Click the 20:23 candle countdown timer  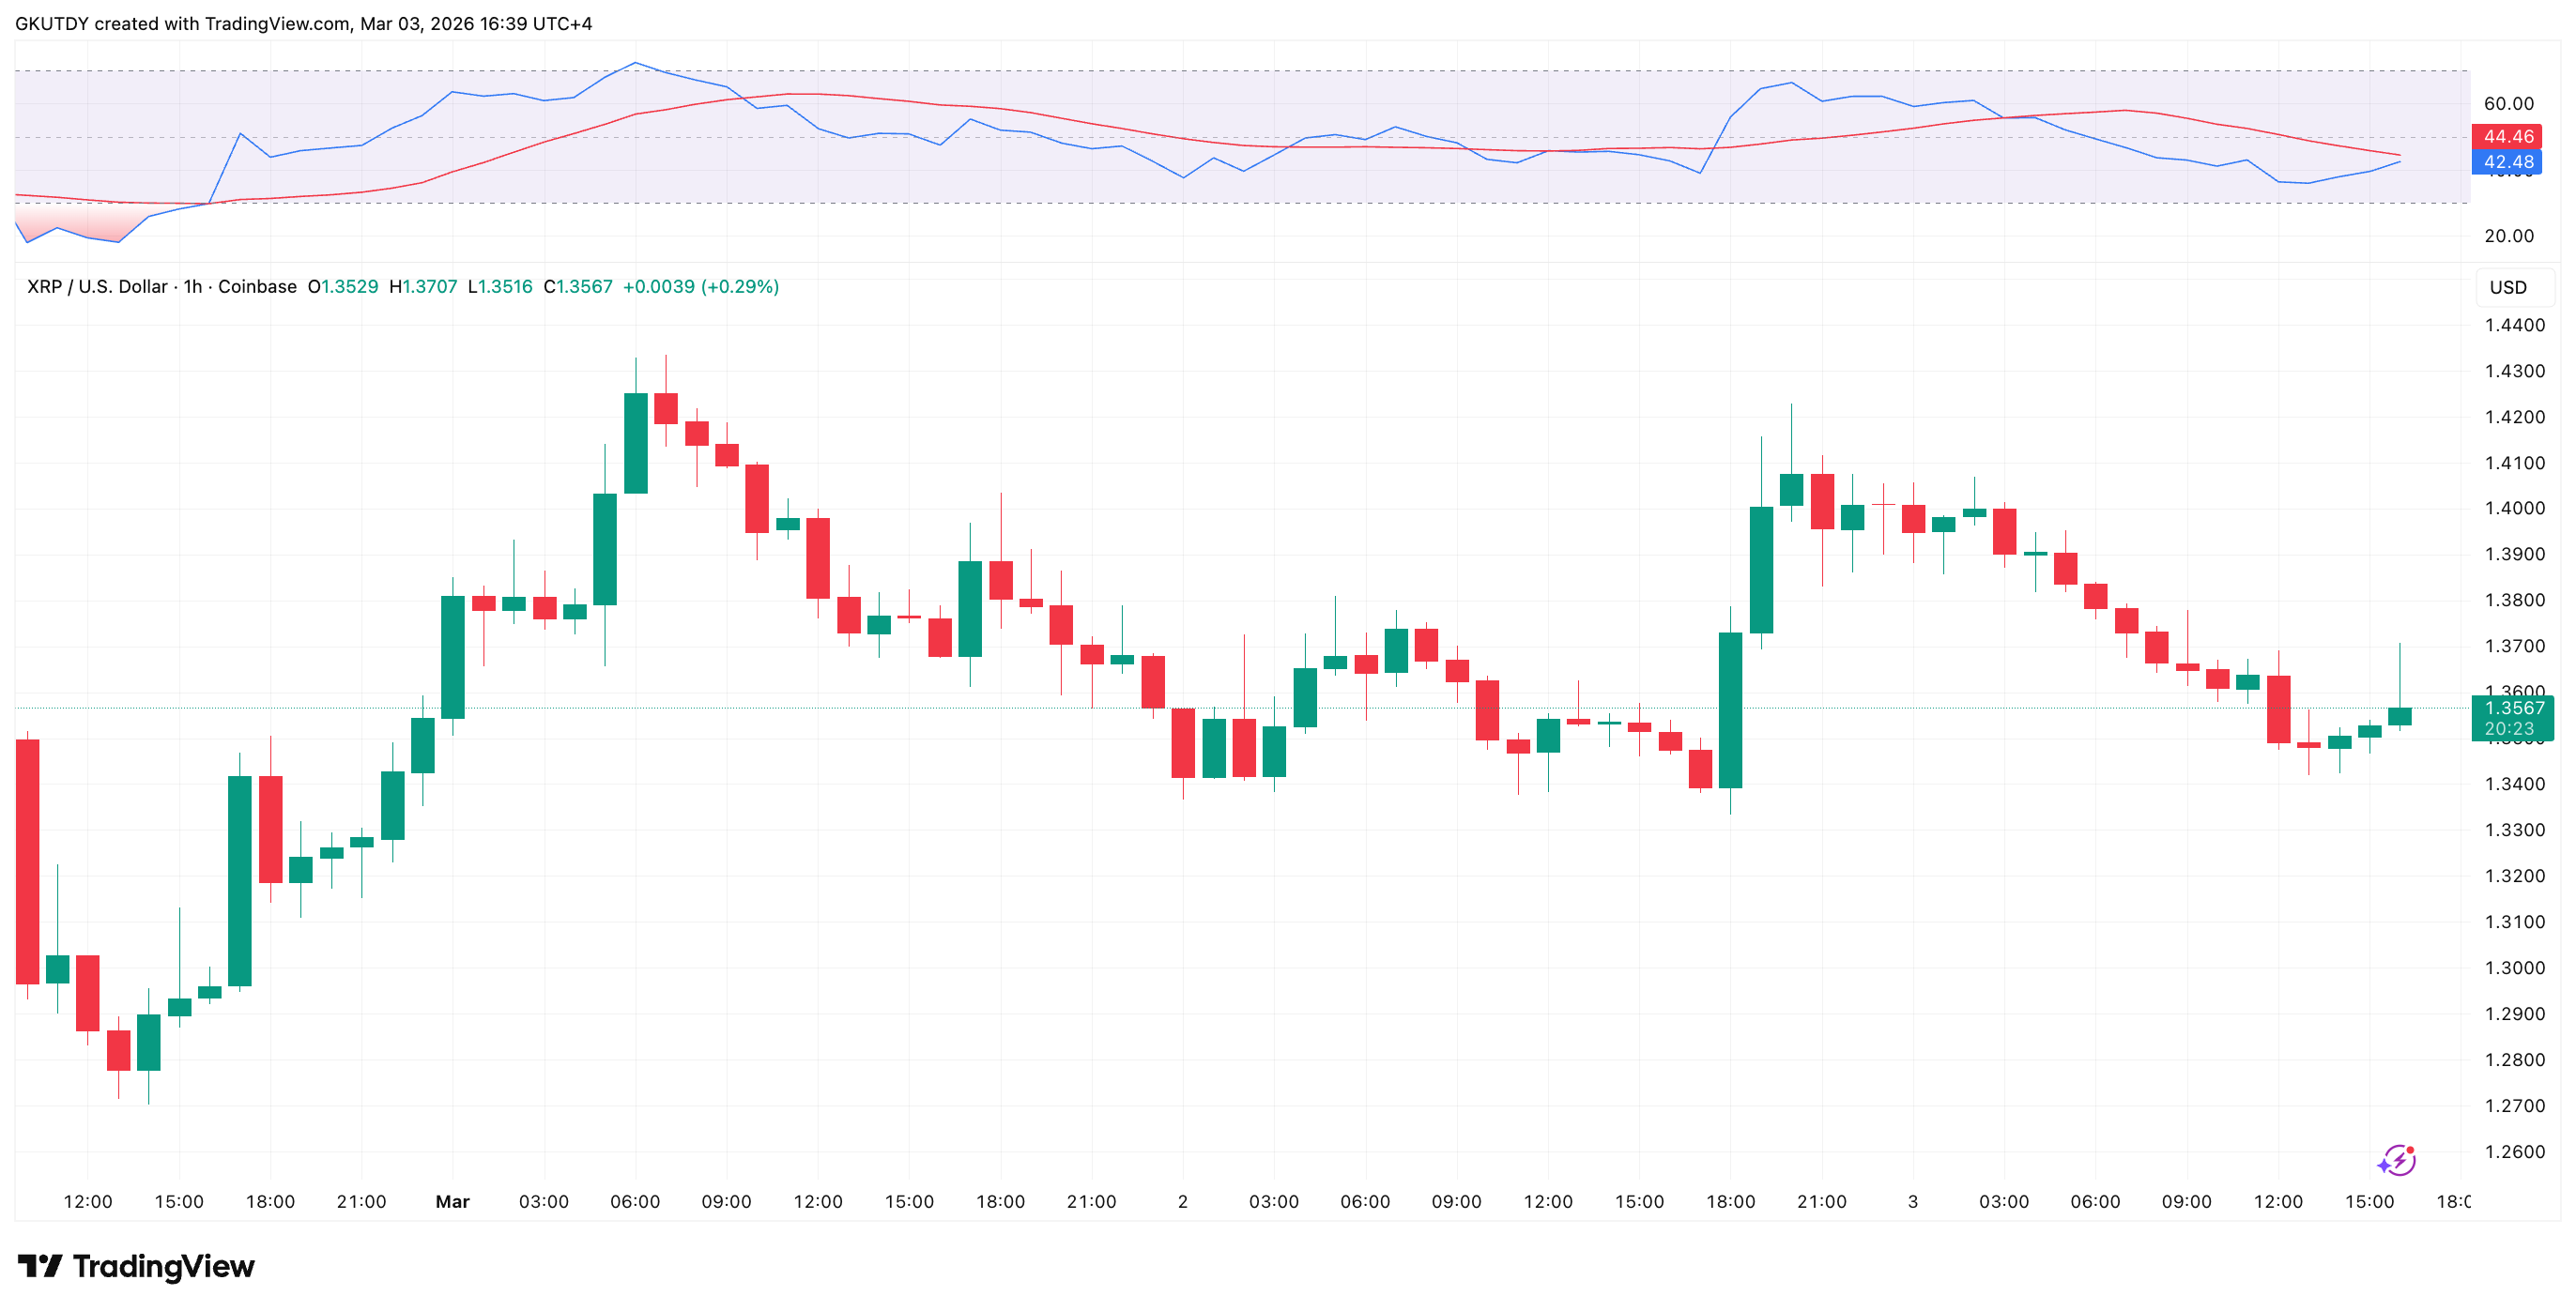(x=2509, y=729)
